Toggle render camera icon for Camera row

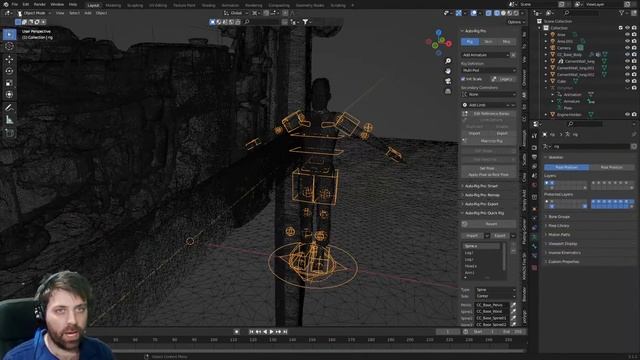coord(634,48)
